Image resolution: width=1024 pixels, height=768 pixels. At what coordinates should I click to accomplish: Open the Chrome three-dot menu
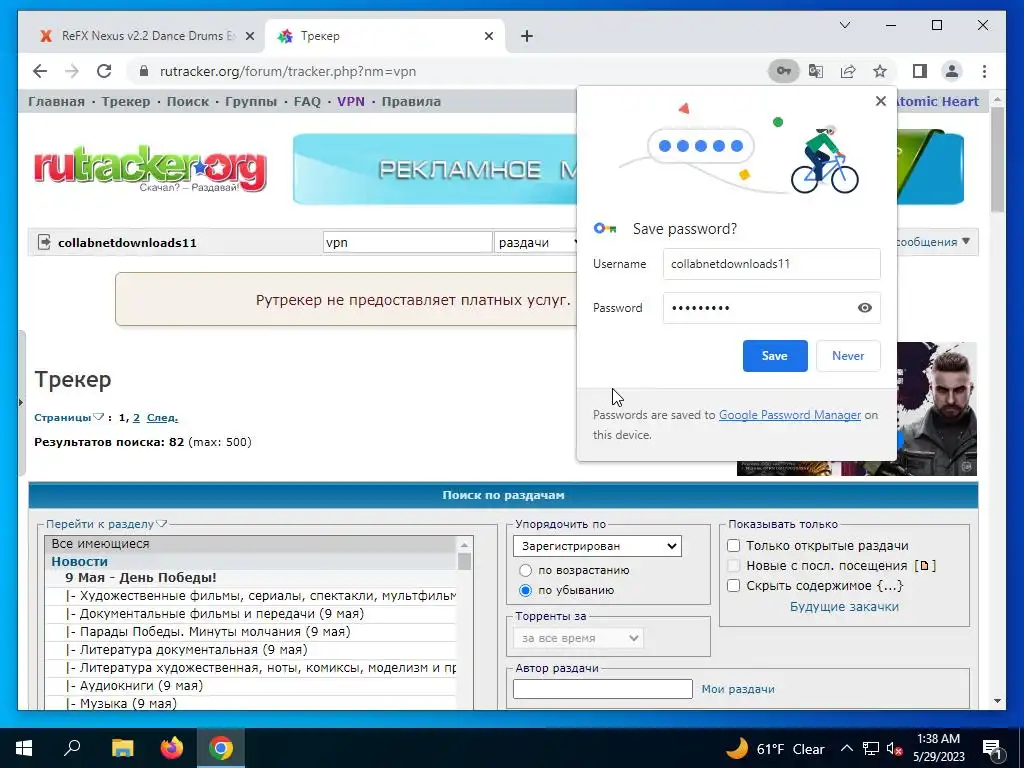[x=984, y=71]
